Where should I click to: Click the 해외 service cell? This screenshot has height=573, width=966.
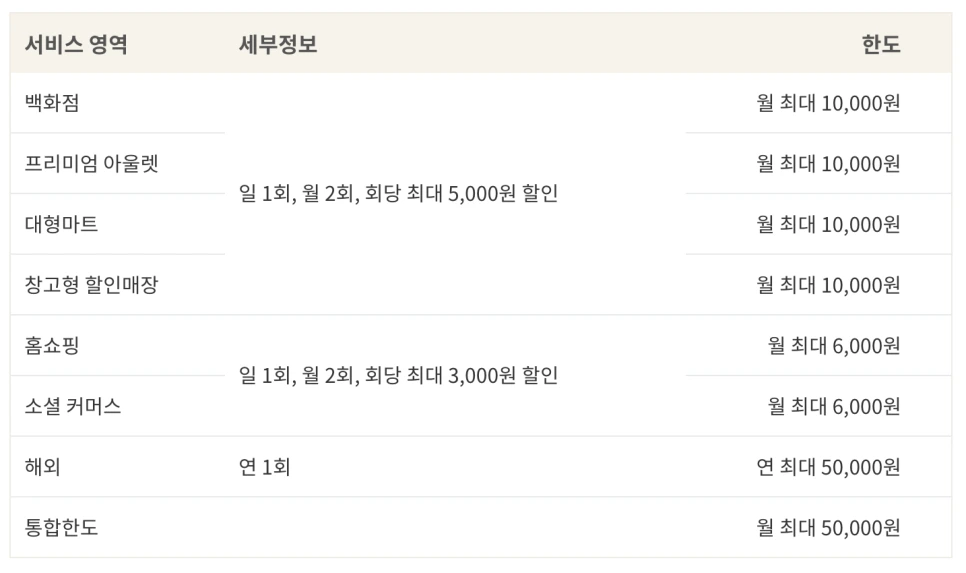point(43,466)
